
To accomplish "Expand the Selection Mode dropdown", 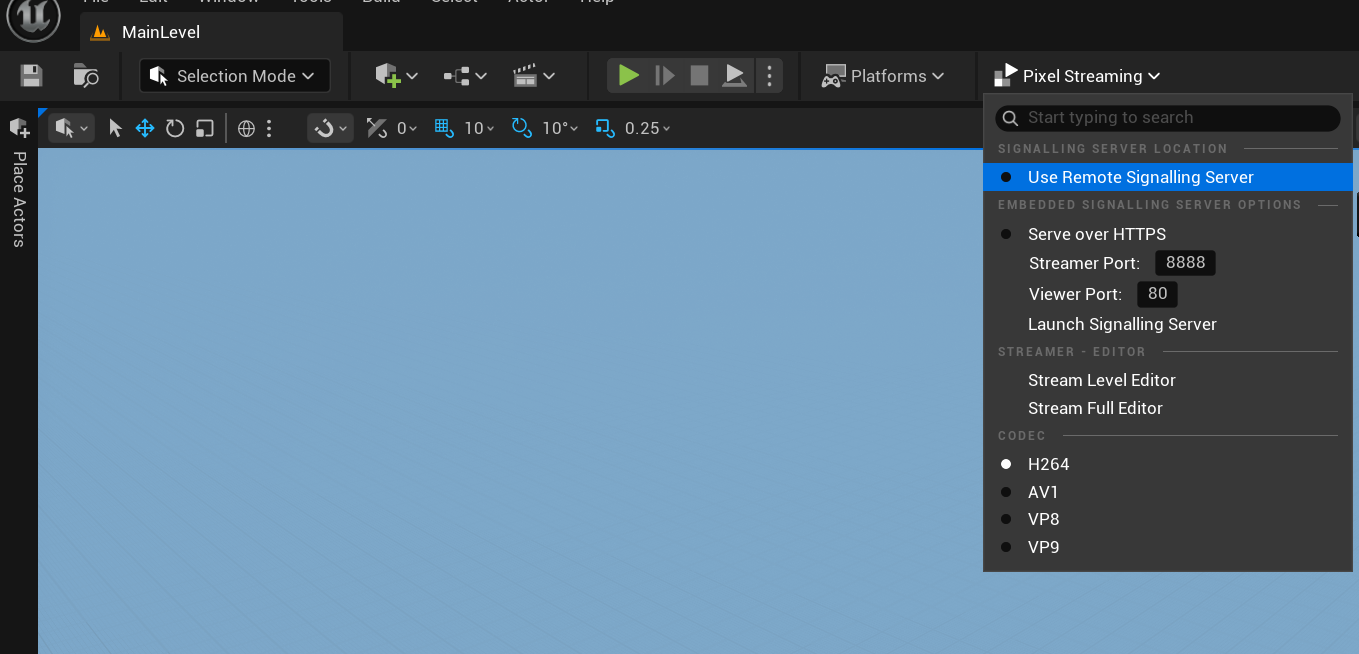I will tap(235, 76).
